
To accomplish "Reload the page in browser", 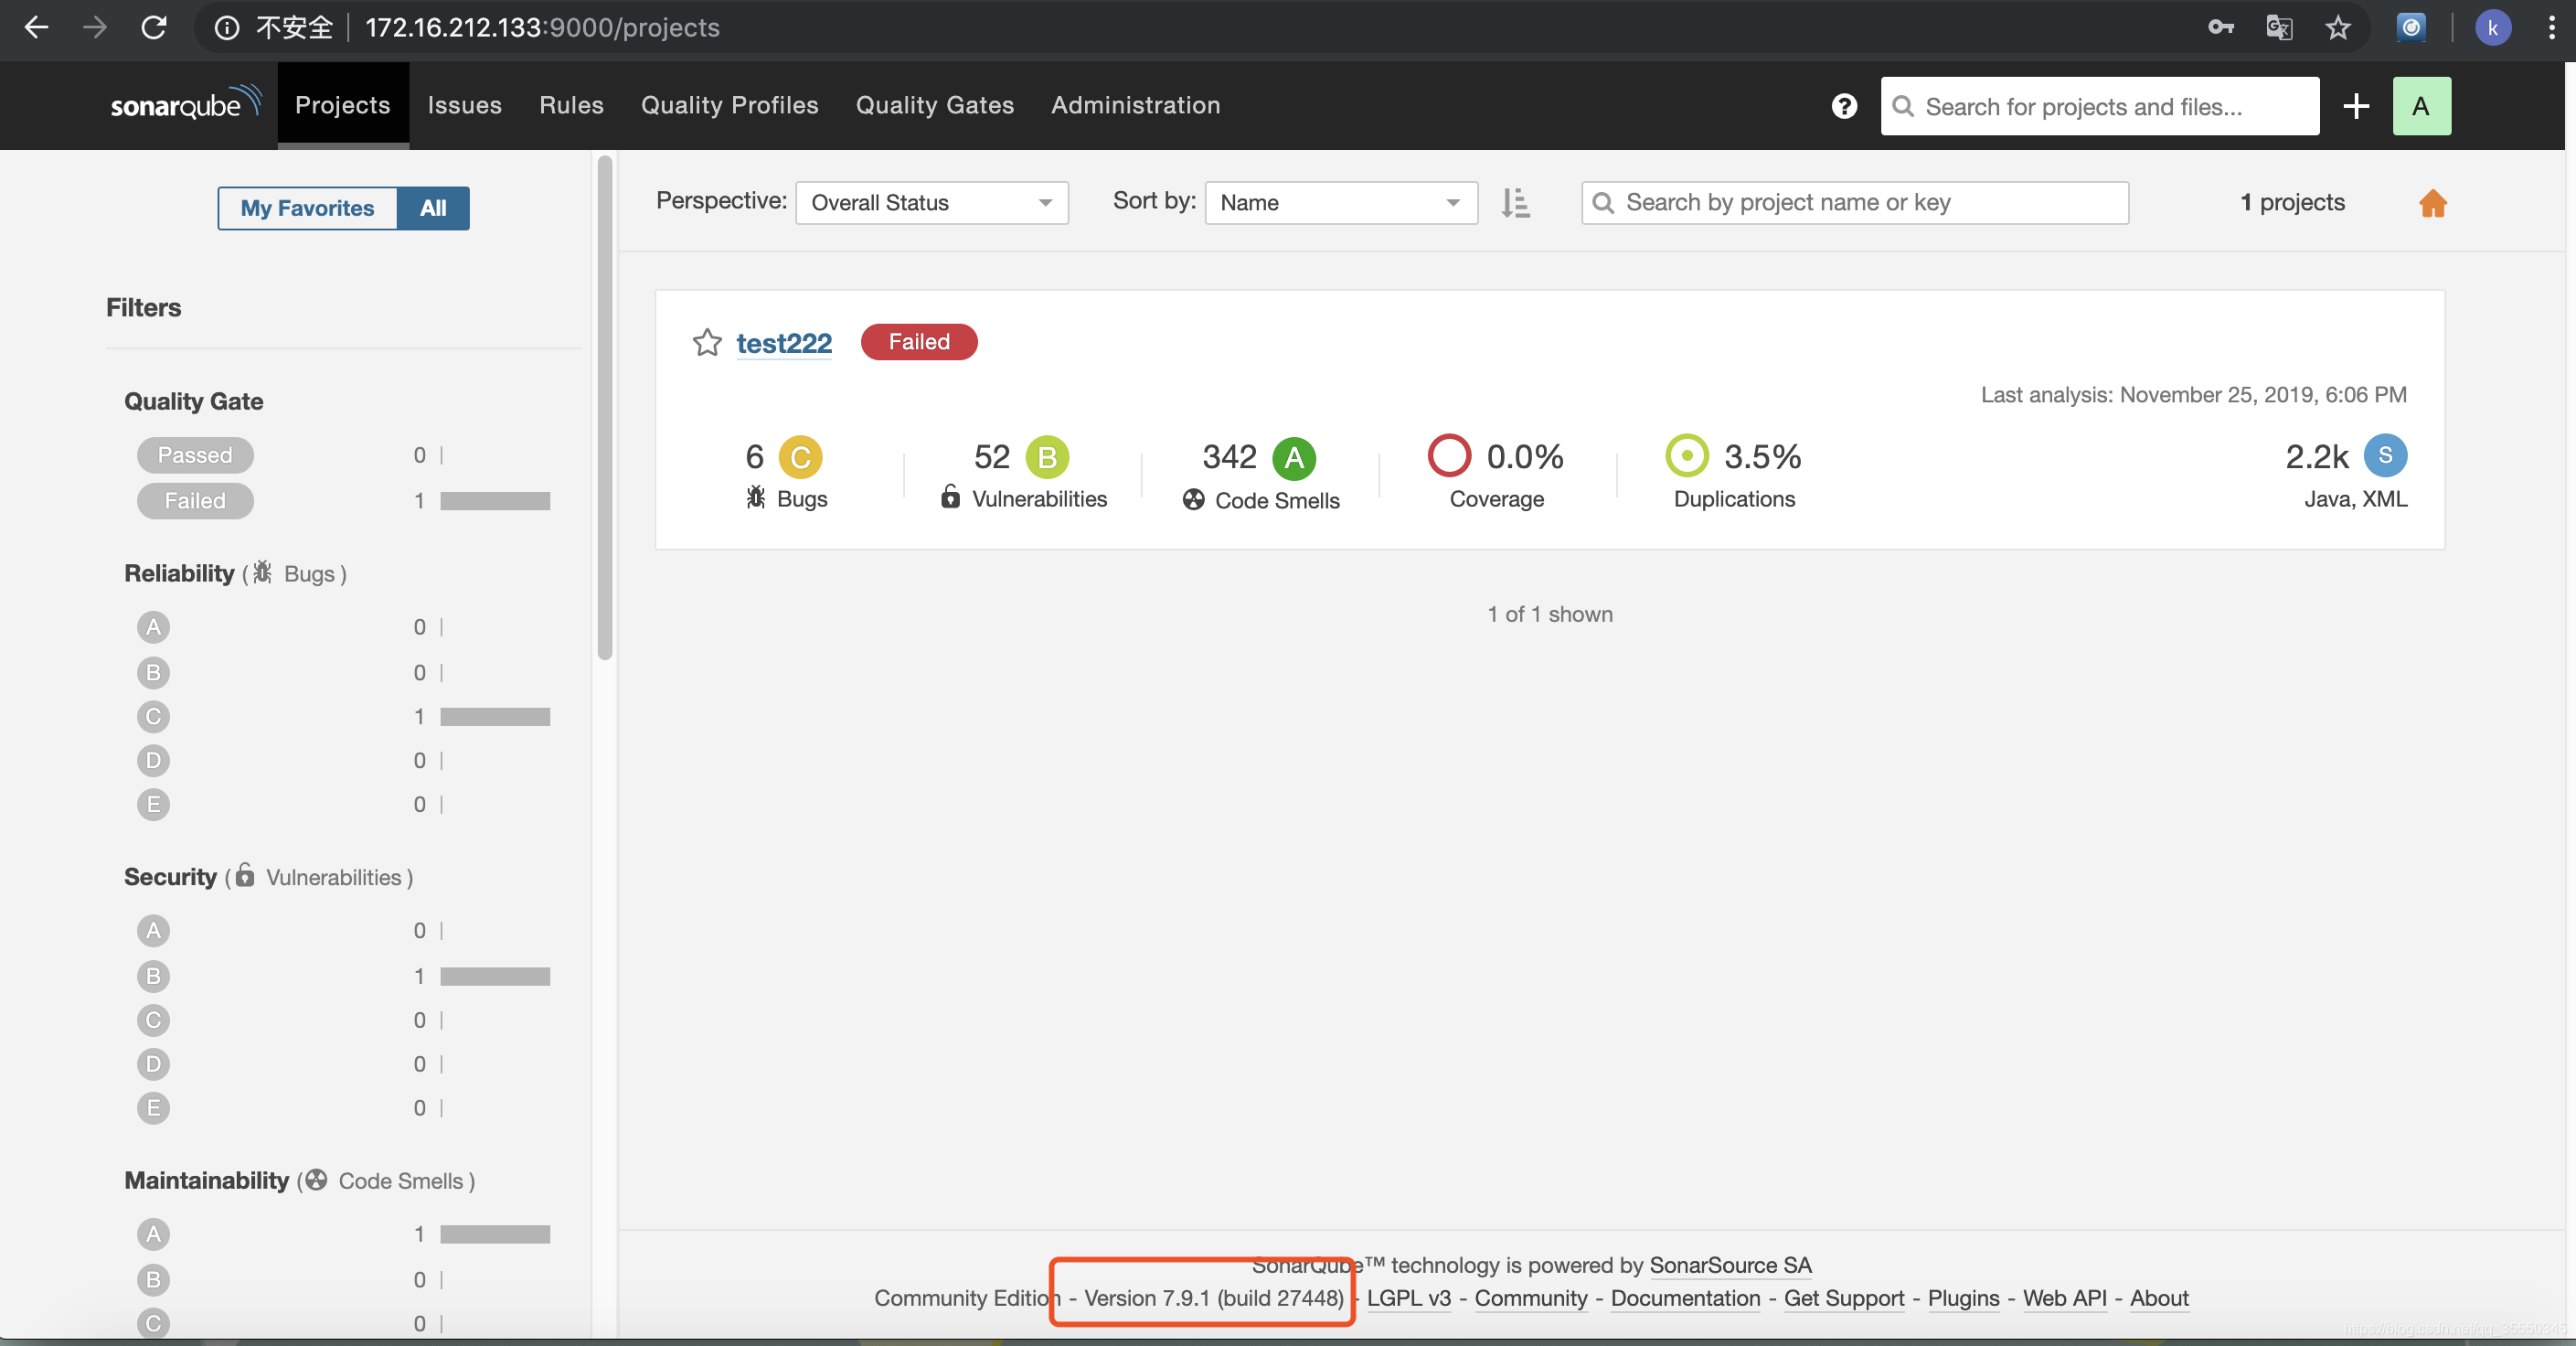I will [x=154, y=28].
